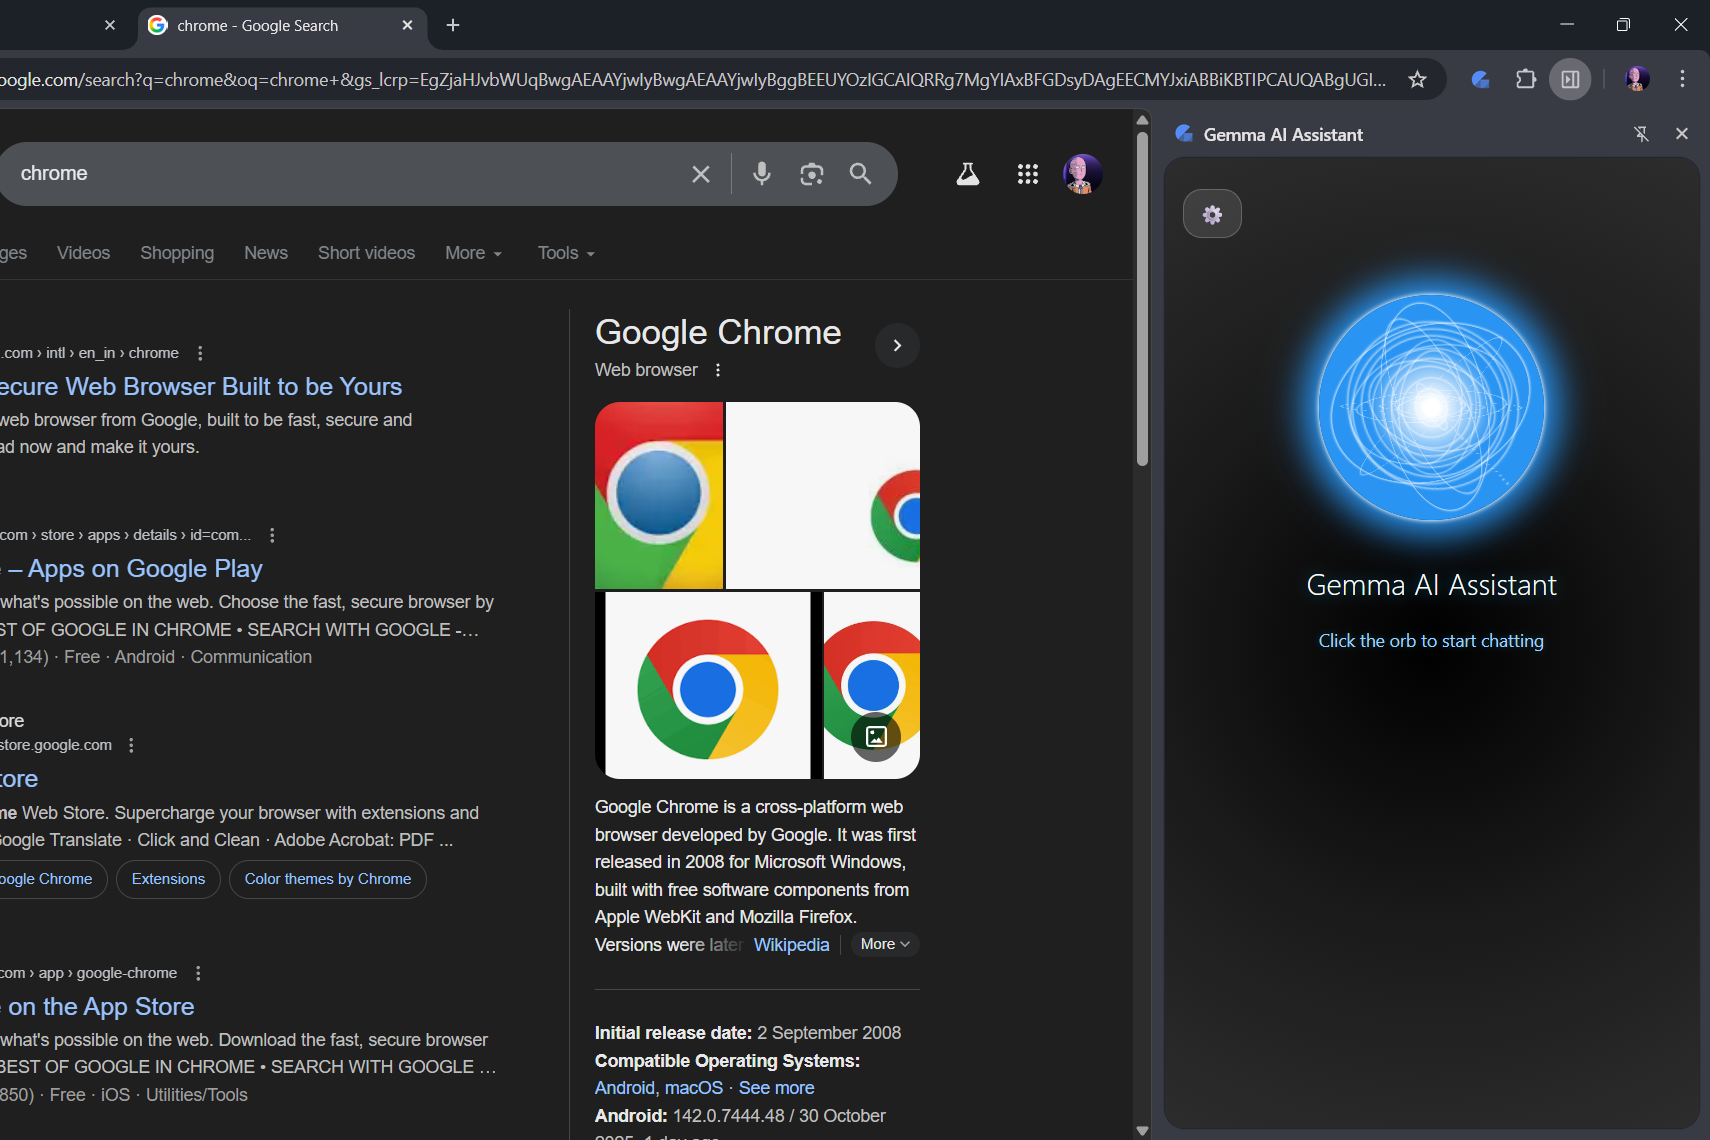Clear the search box with the X icon
Image resolution: width=1710 pixels, height=1140 pixels.
(x=701, y=174)
